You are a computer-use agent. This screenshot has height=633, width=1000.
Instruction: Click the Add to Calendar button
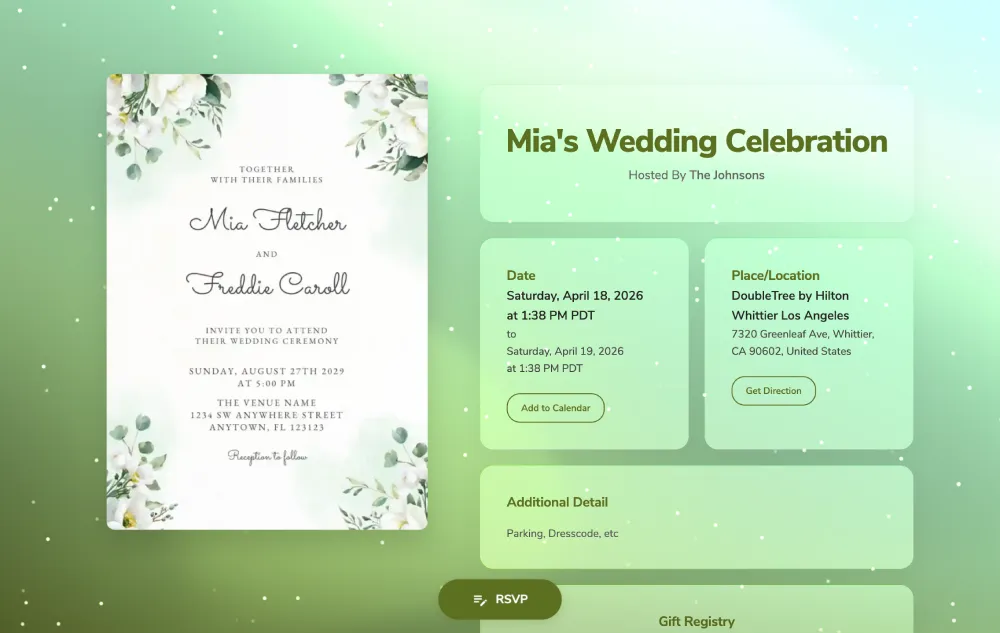tap(555, 408)
